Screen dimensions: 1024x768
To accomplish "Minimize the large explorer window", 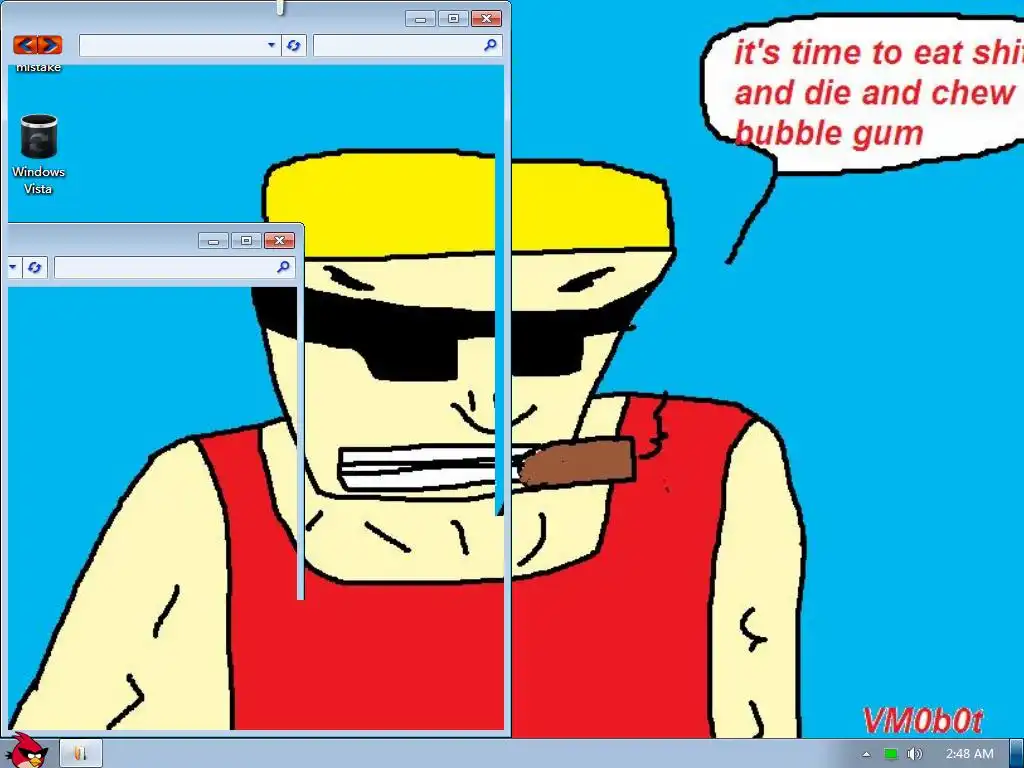I will (x=420, y=19).
